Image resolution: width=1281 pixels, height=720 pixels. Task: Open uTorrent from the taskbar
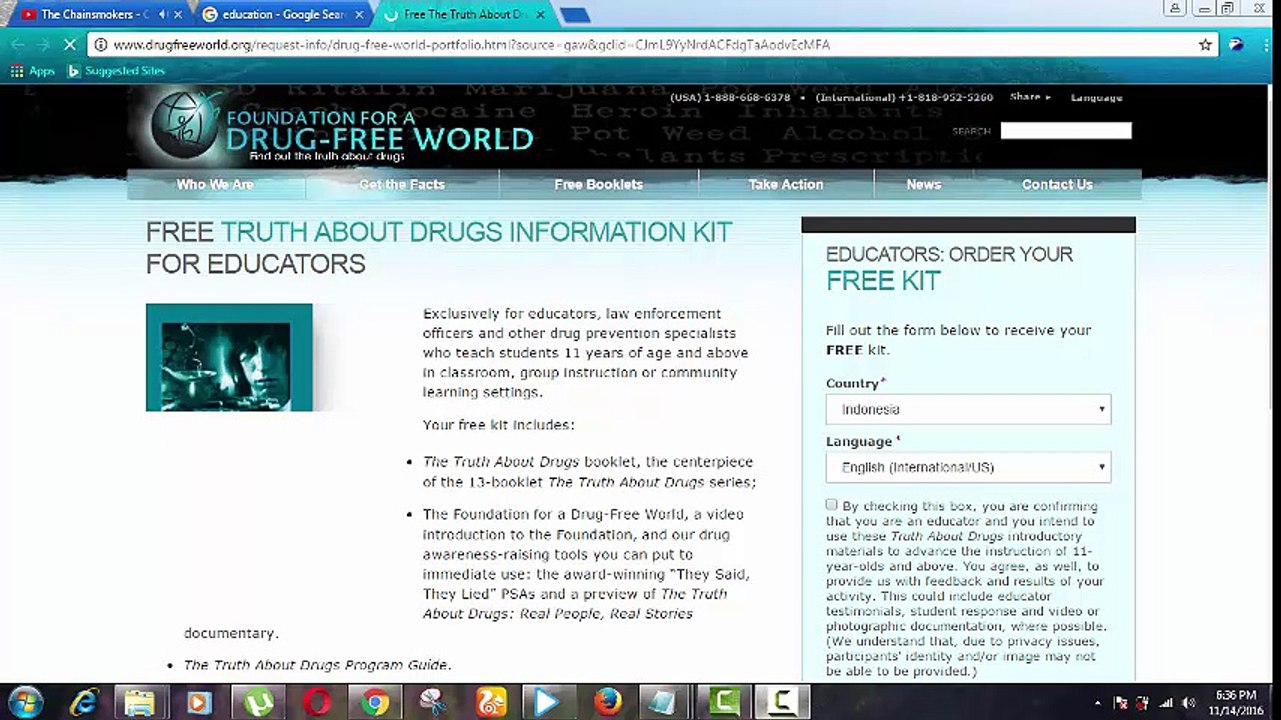[258, 702]
